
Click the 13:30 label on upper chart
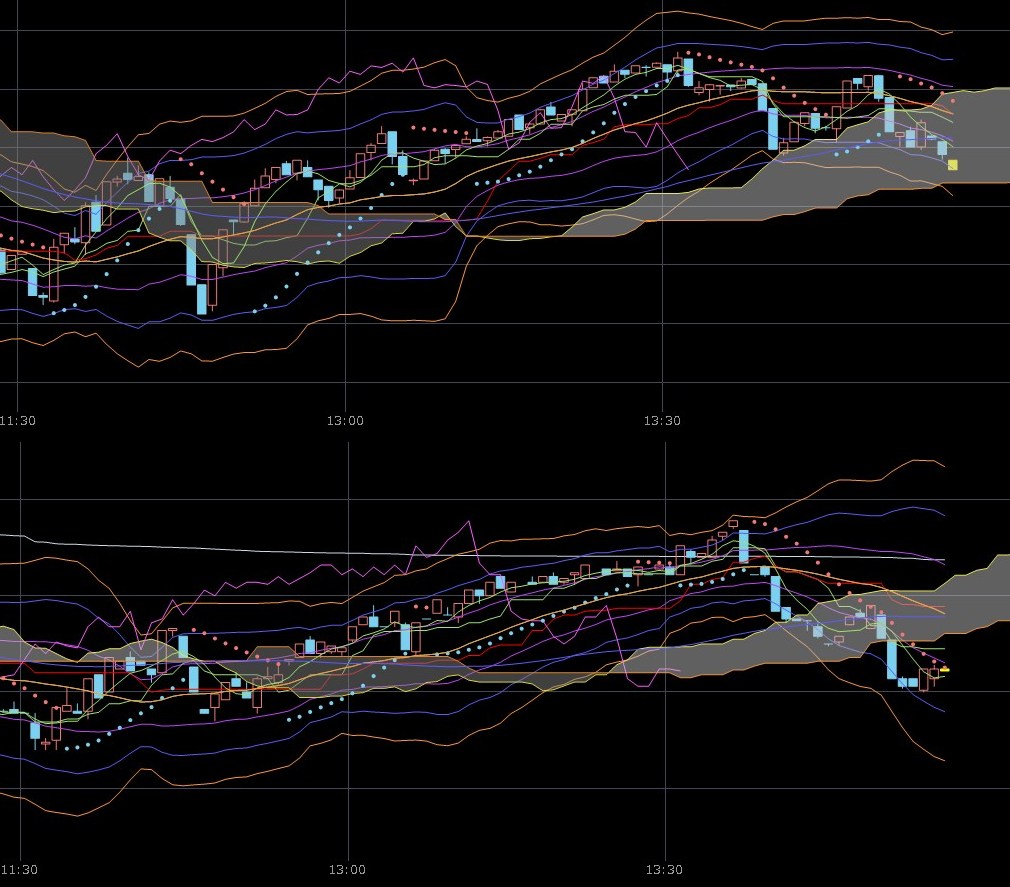(663, 421)
